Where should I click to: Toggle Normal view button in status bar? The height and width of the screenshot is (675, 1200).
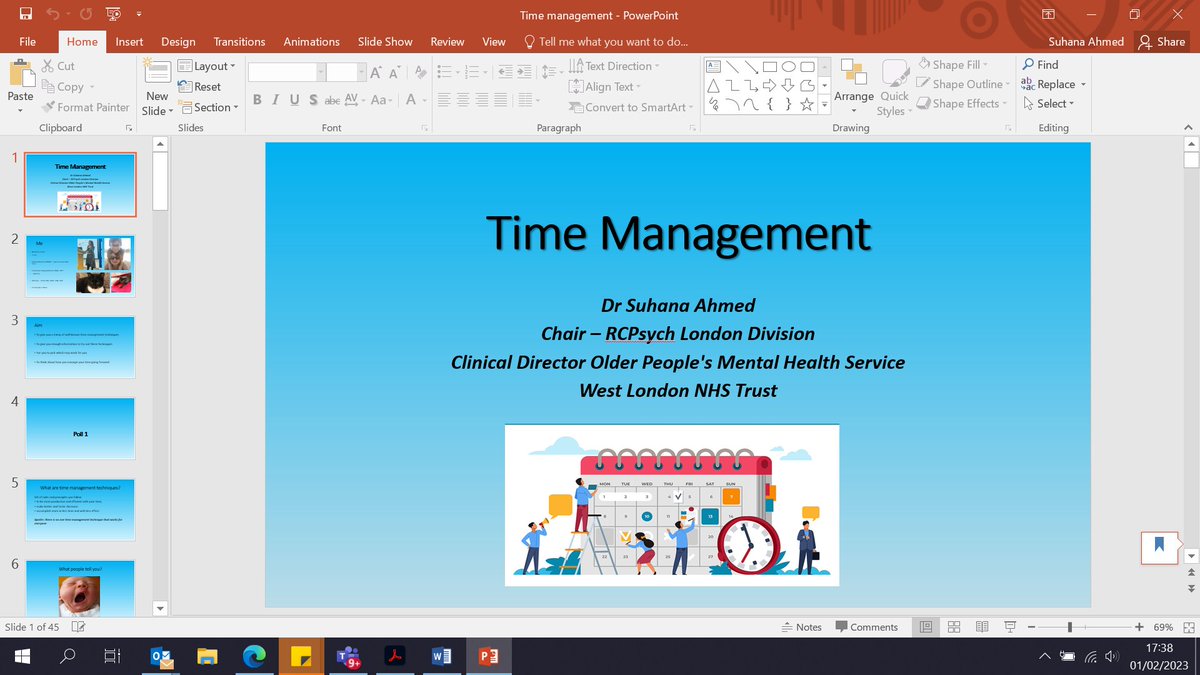tap(926, 627)
